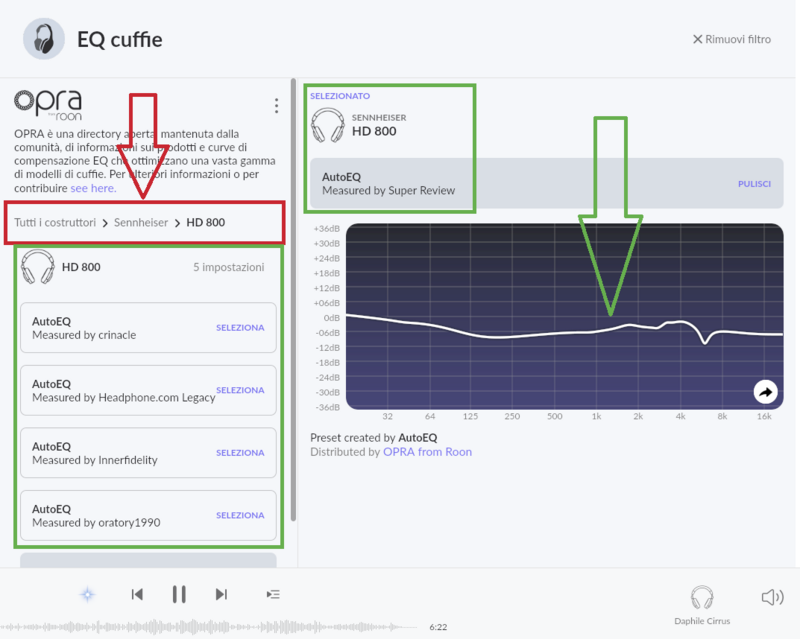Open the three-dot OPRA options menu
Image resolution: width=800 pixels, height=639 pixels.
pos(277,106)
